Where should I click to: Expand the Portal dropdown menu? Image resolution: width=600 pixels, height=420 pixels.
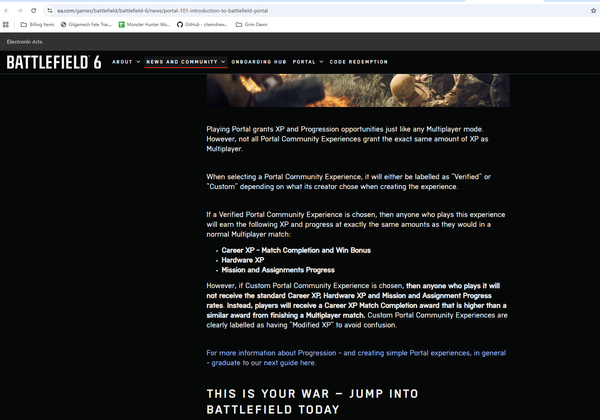point(307,62)
